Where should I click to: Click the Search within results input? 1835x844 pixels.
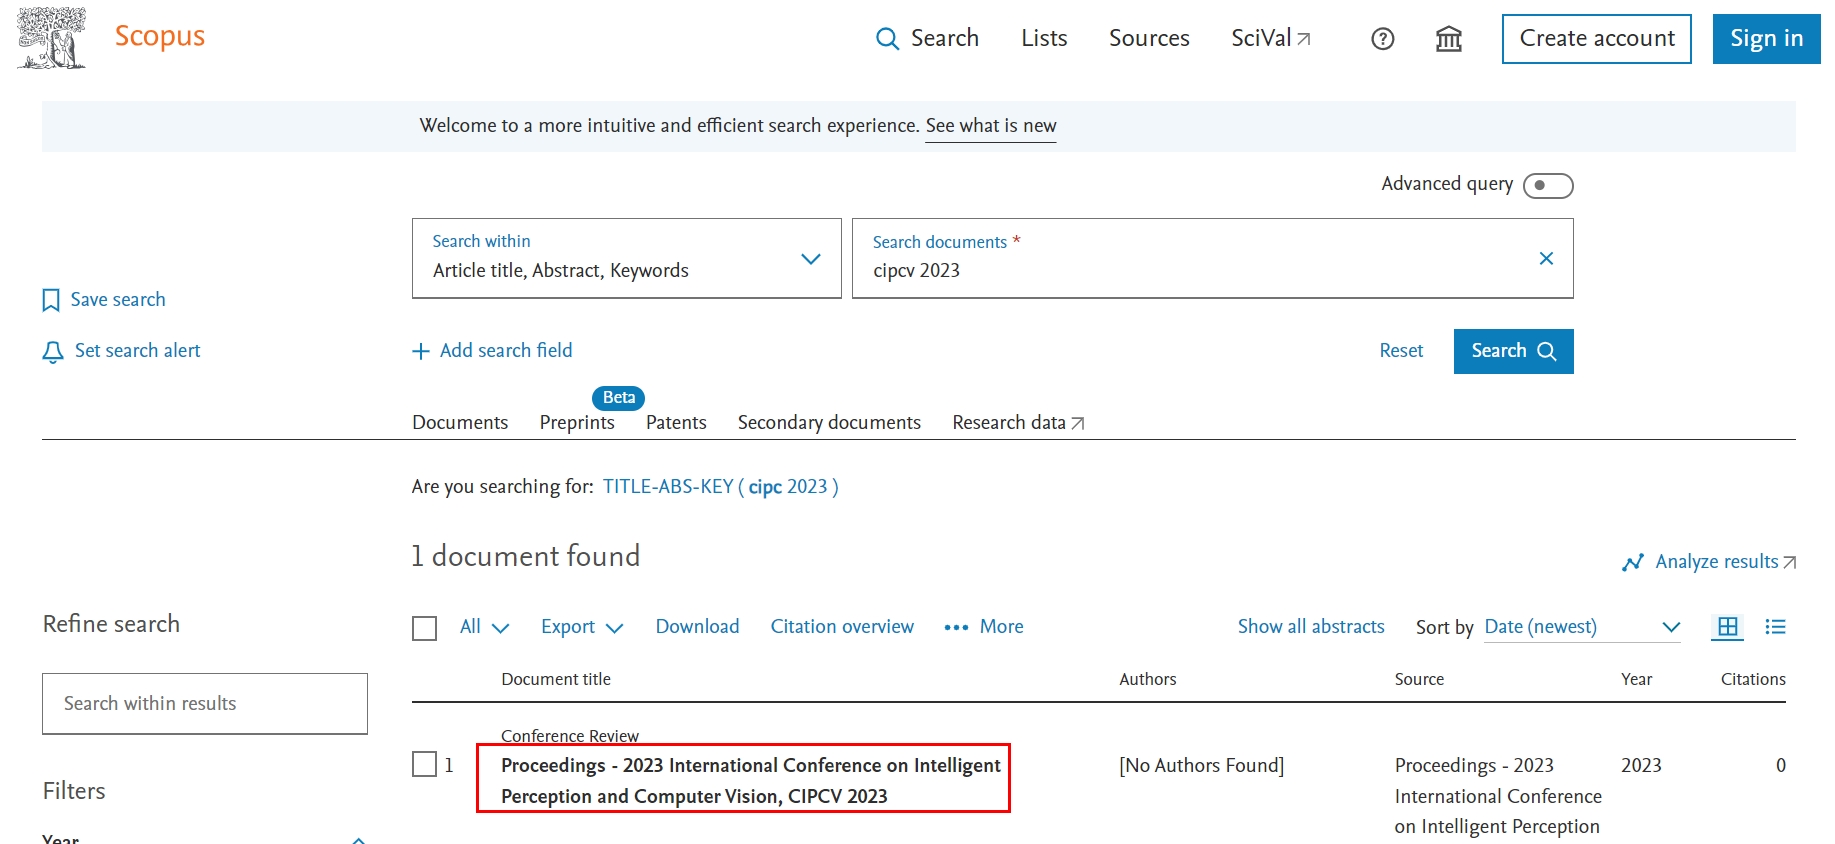(205, 704)
